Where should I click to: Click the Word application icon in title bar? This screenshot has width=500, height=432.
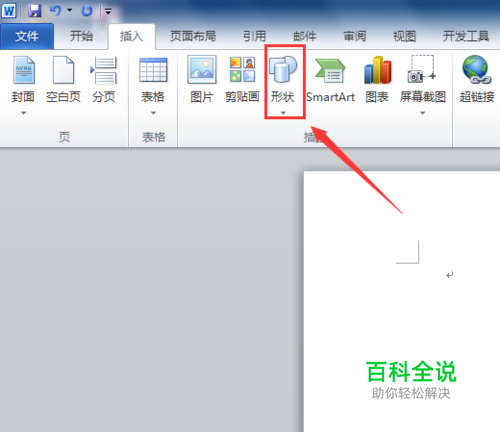pyautogui.click(x=9, y=11)
